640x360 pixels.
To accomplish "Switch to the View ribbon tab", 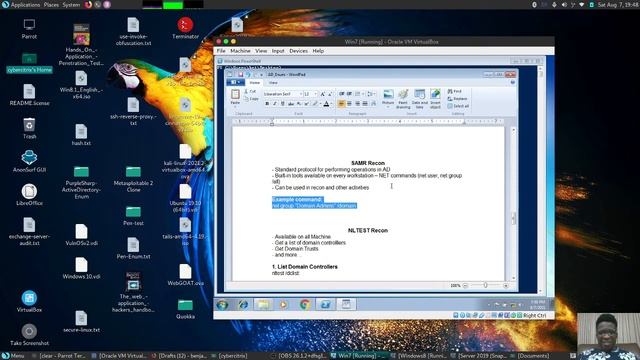I will point(273,82).
